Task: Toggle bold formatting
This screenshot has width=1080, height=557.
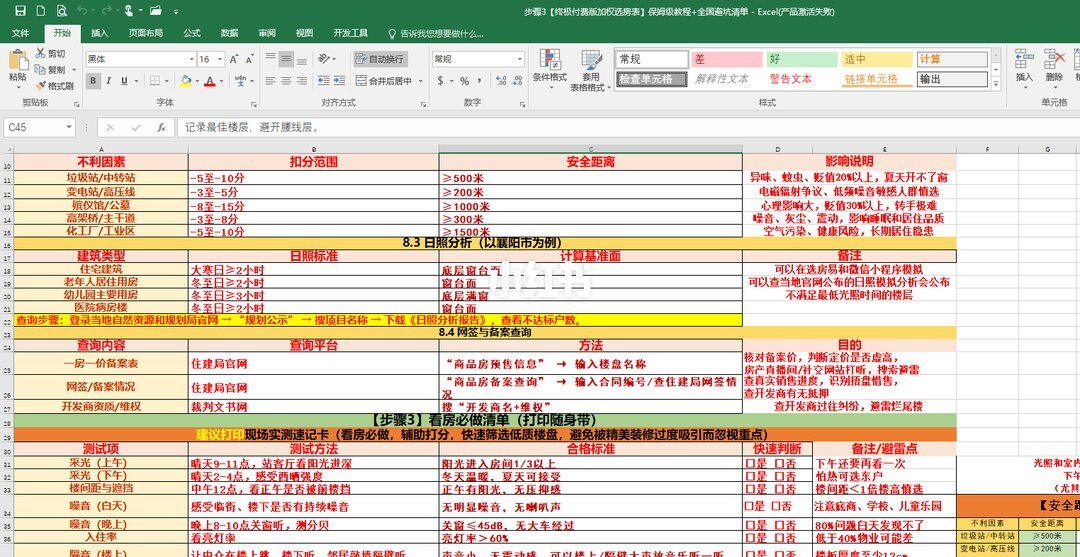Action: pos(93,81)
